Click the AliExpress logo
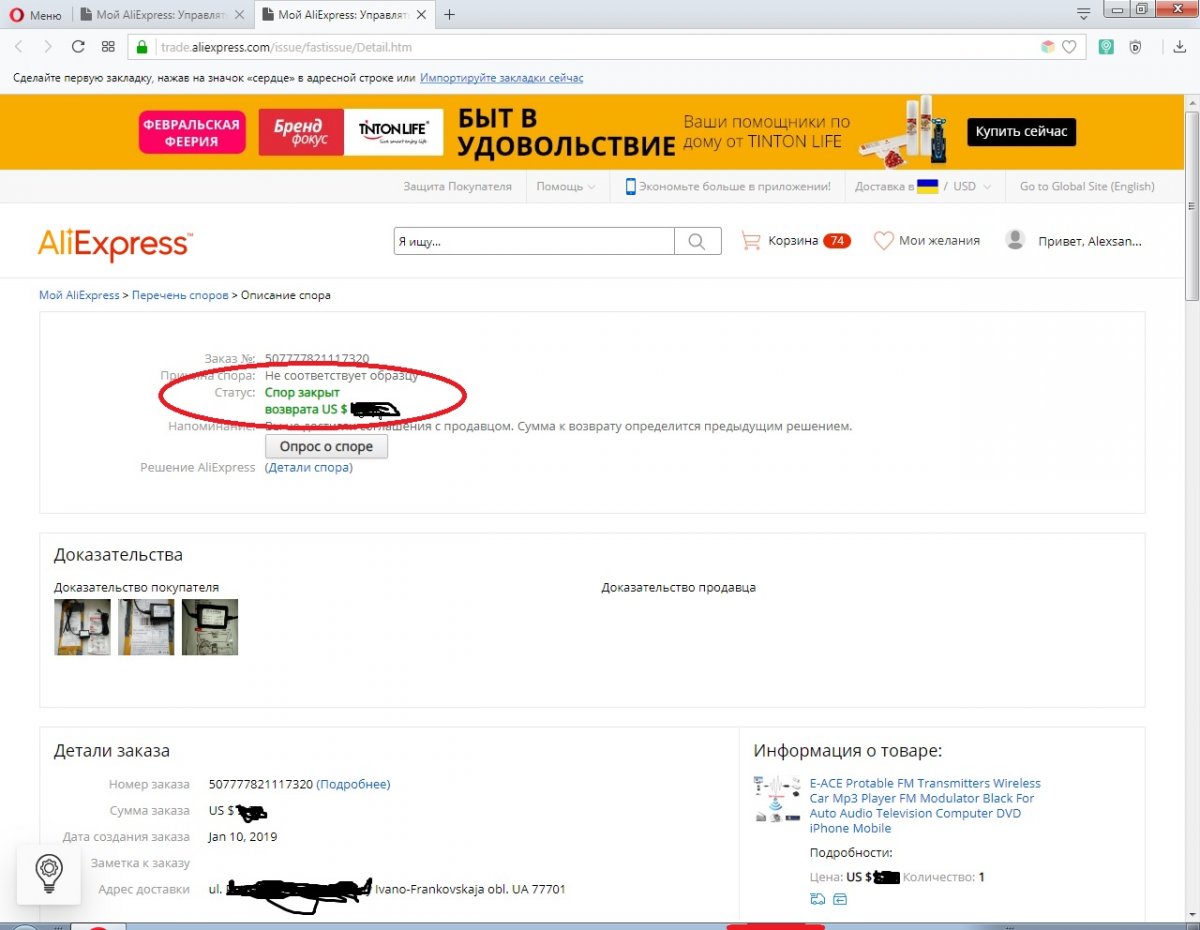Viewport: 1200px width, 930px height. [x=115, y=243]
